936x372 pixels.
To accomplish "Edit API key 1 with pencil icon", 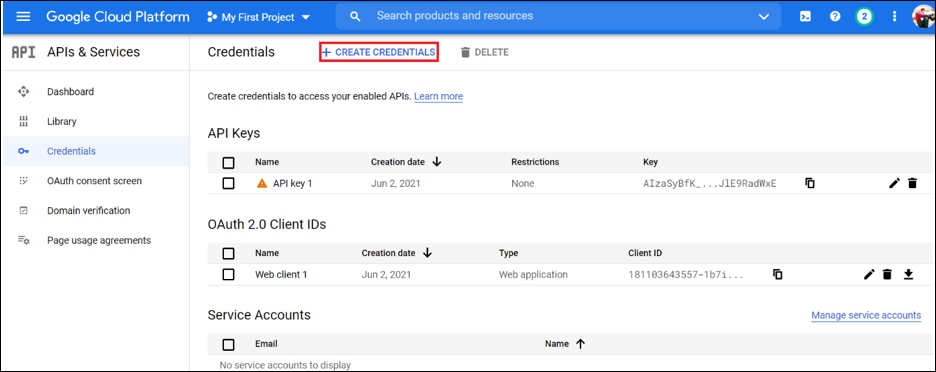I will tap(894, 183).
